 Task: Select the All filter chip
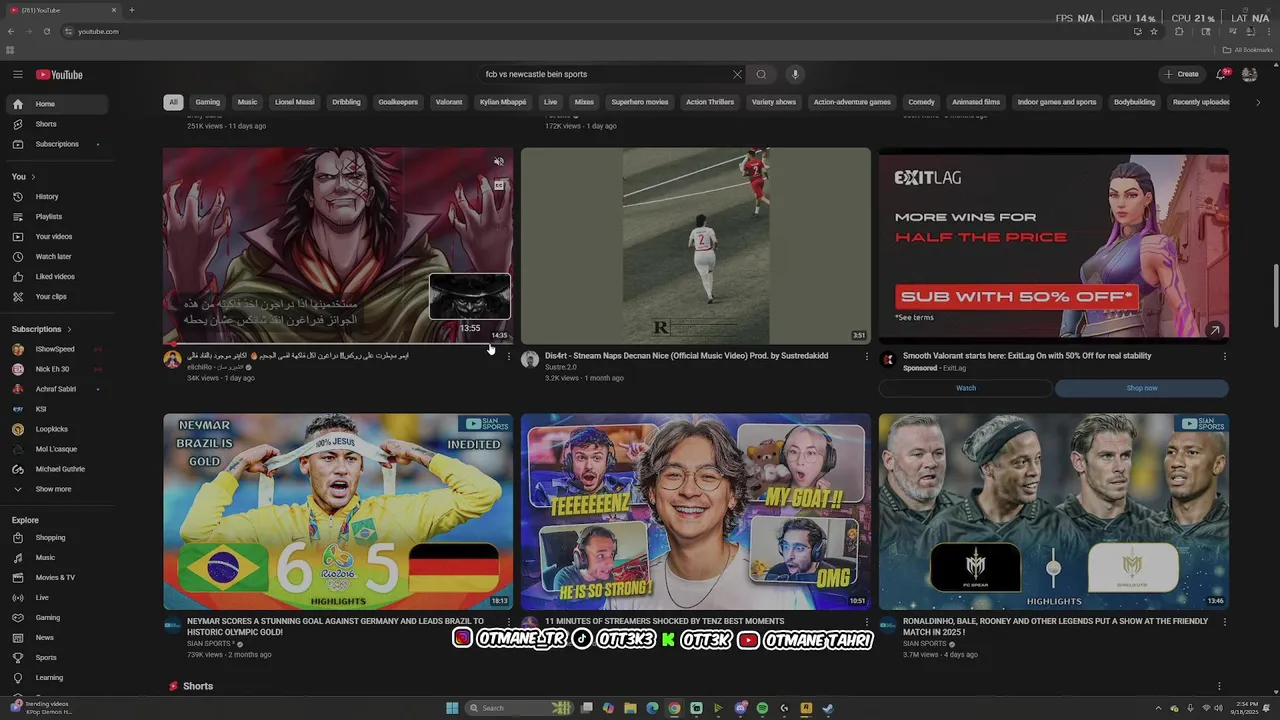point(173,102)
